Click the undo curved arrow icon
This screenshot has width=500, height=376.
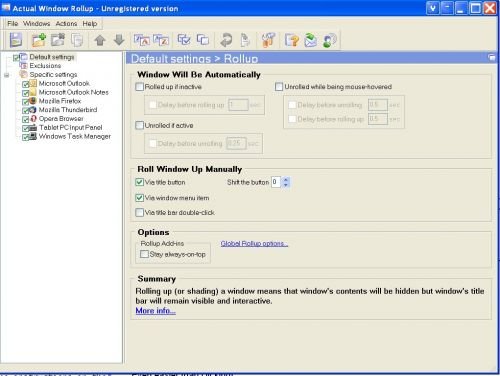[226, 40]
